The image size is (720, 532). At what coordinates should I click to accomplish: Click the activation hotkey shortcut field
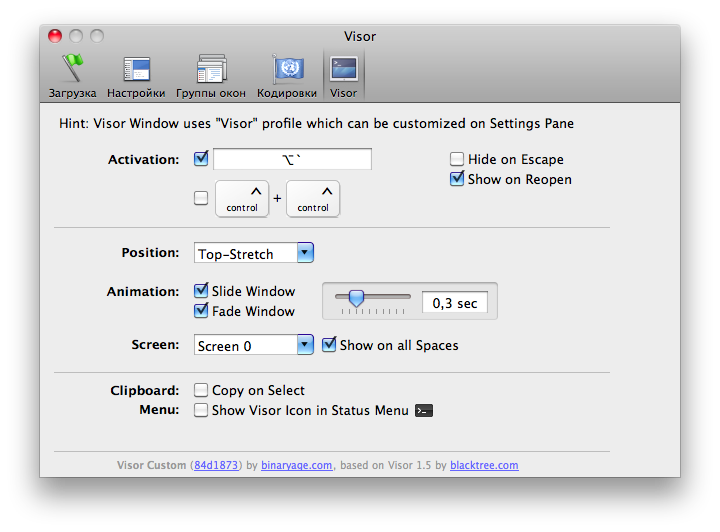(x=292, y=159)
